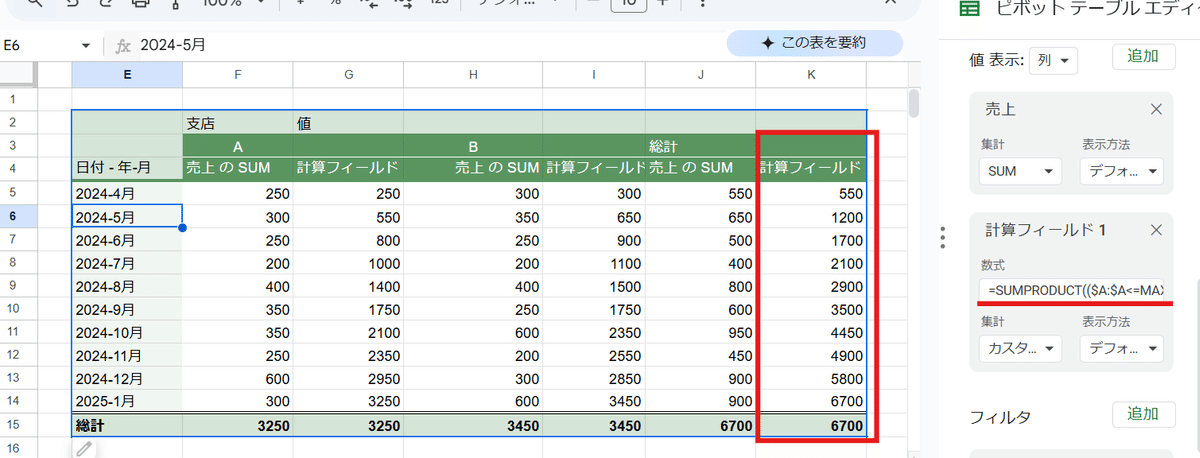Click the fx function icon in the formula bar
1200x458 pixels.
pyautogui.click(x=123, y=45)
